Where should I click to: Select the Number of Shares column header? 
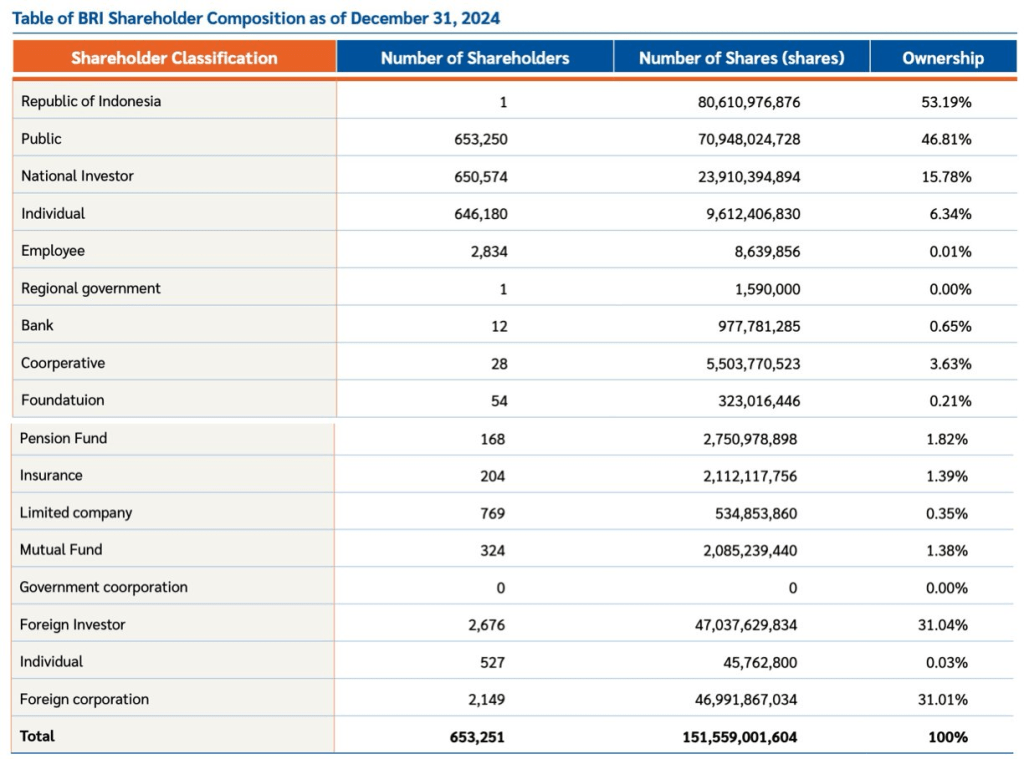[x=741, y=58]
